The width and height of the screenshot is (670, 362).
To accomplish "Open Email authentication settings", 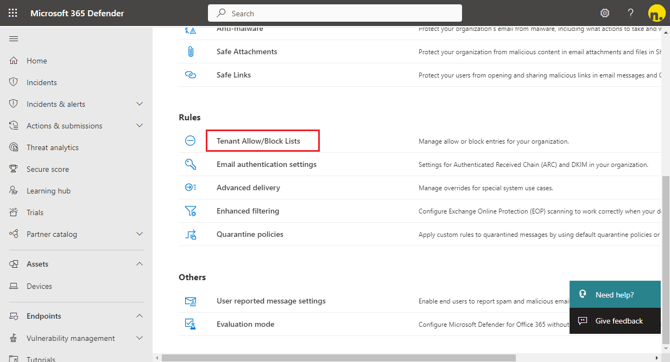I will pos(266,165).
